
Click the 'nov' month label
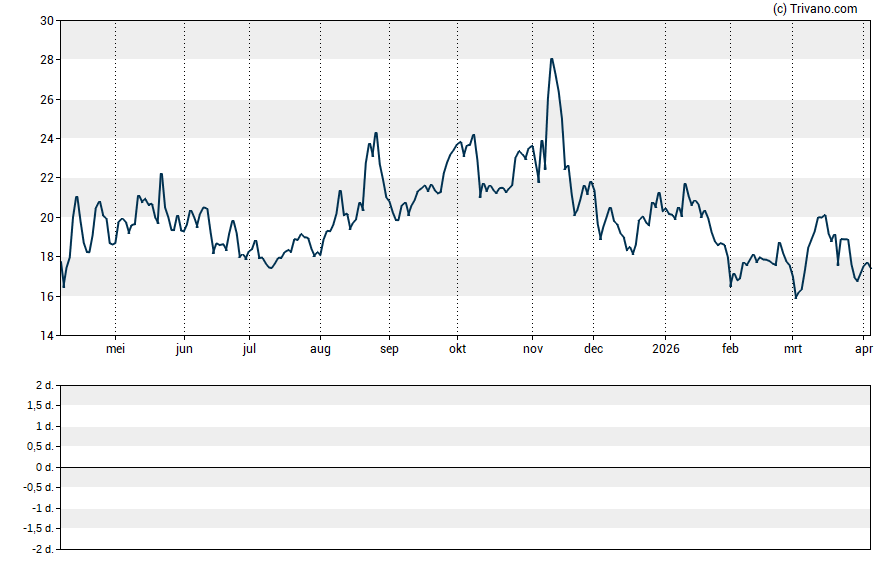532,349
